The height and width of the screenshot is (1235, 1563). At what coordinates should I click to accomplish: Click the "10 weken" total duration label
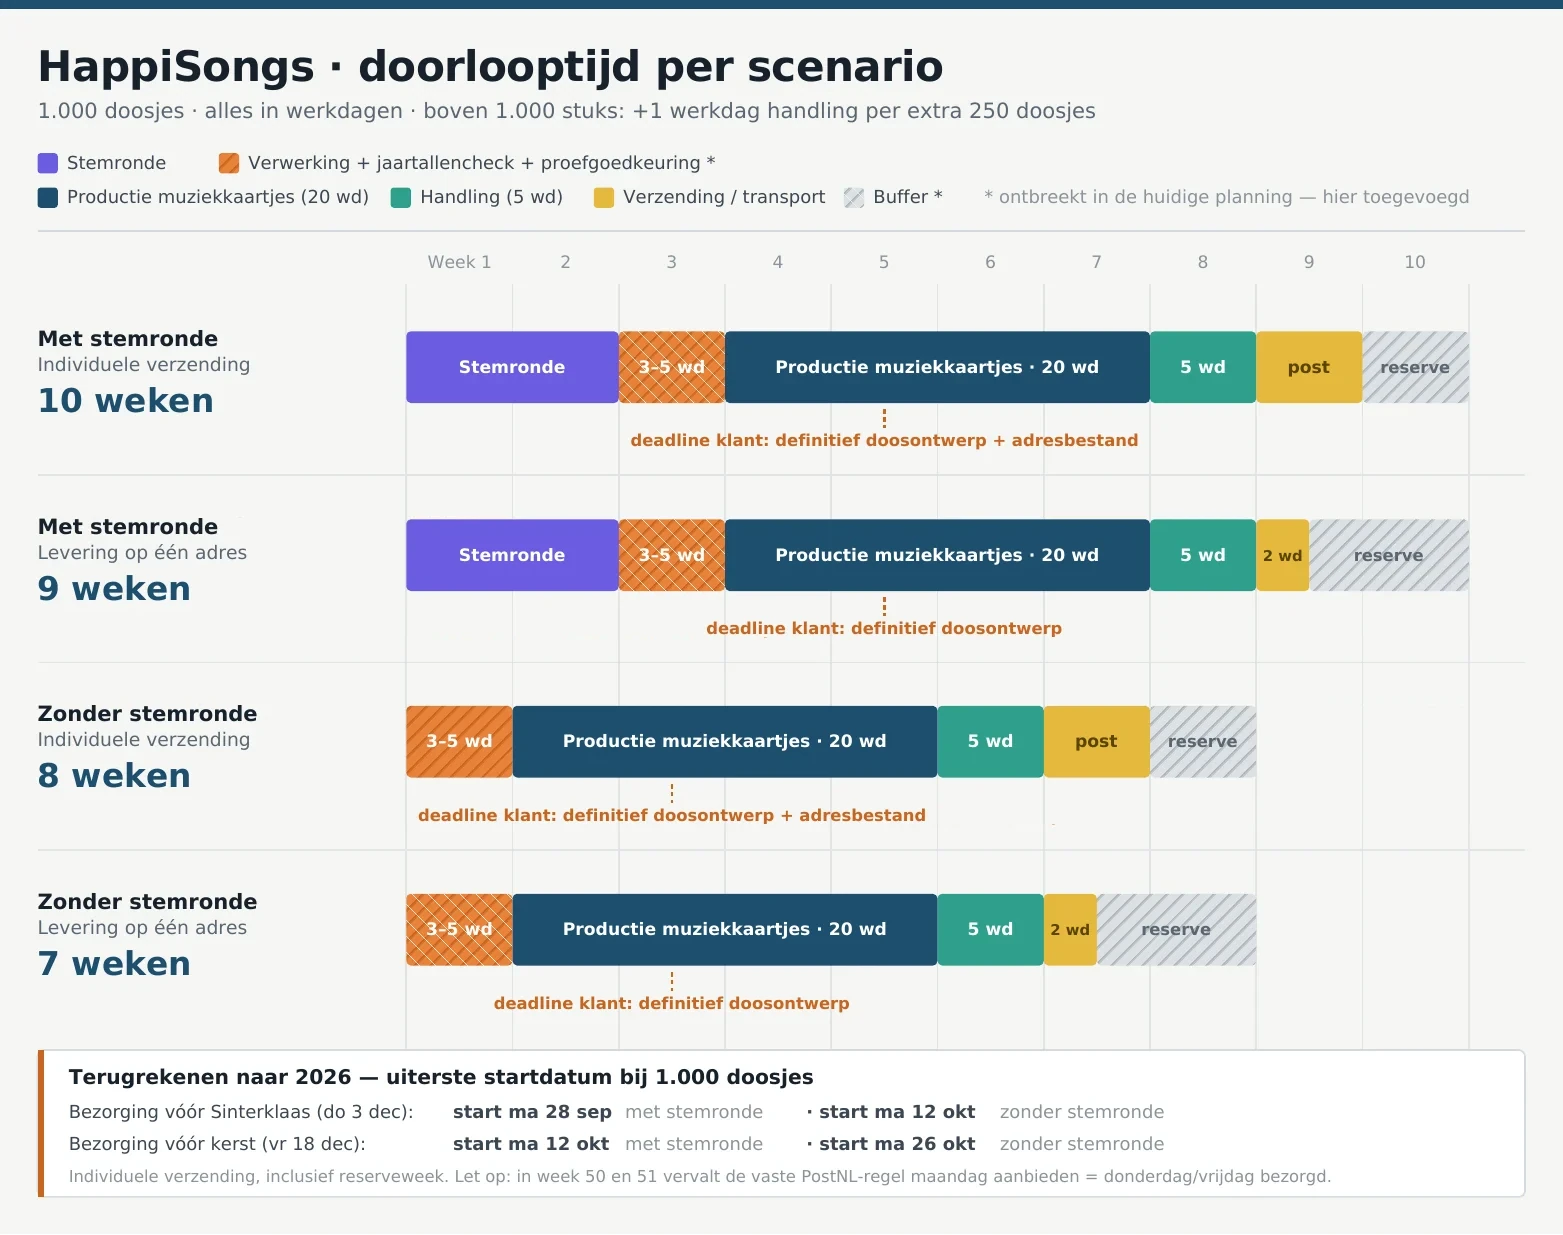click(126, 401)
